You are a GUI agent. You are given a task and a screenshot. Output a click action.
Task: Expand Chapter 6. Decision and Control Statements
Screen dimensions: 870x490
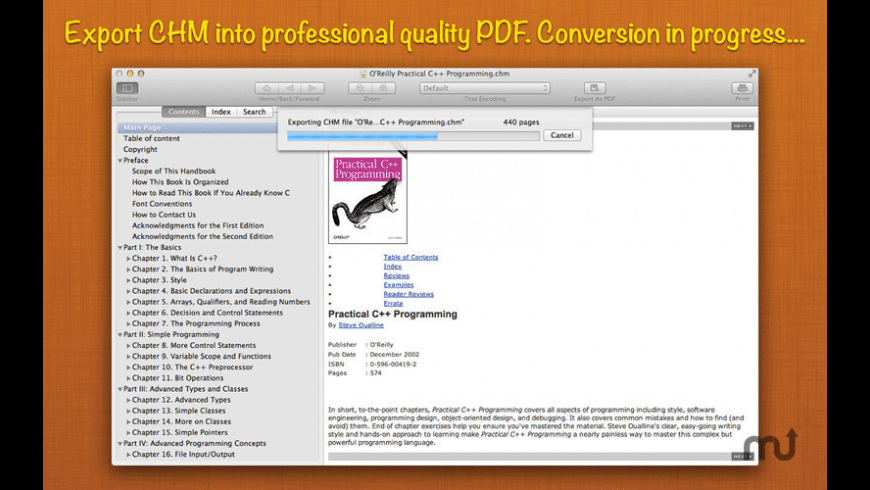[128, 313]
